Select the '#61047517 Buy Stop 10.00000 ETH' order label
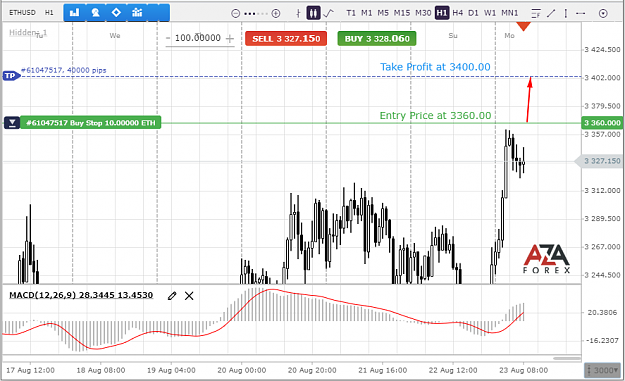 pos(90,123)
